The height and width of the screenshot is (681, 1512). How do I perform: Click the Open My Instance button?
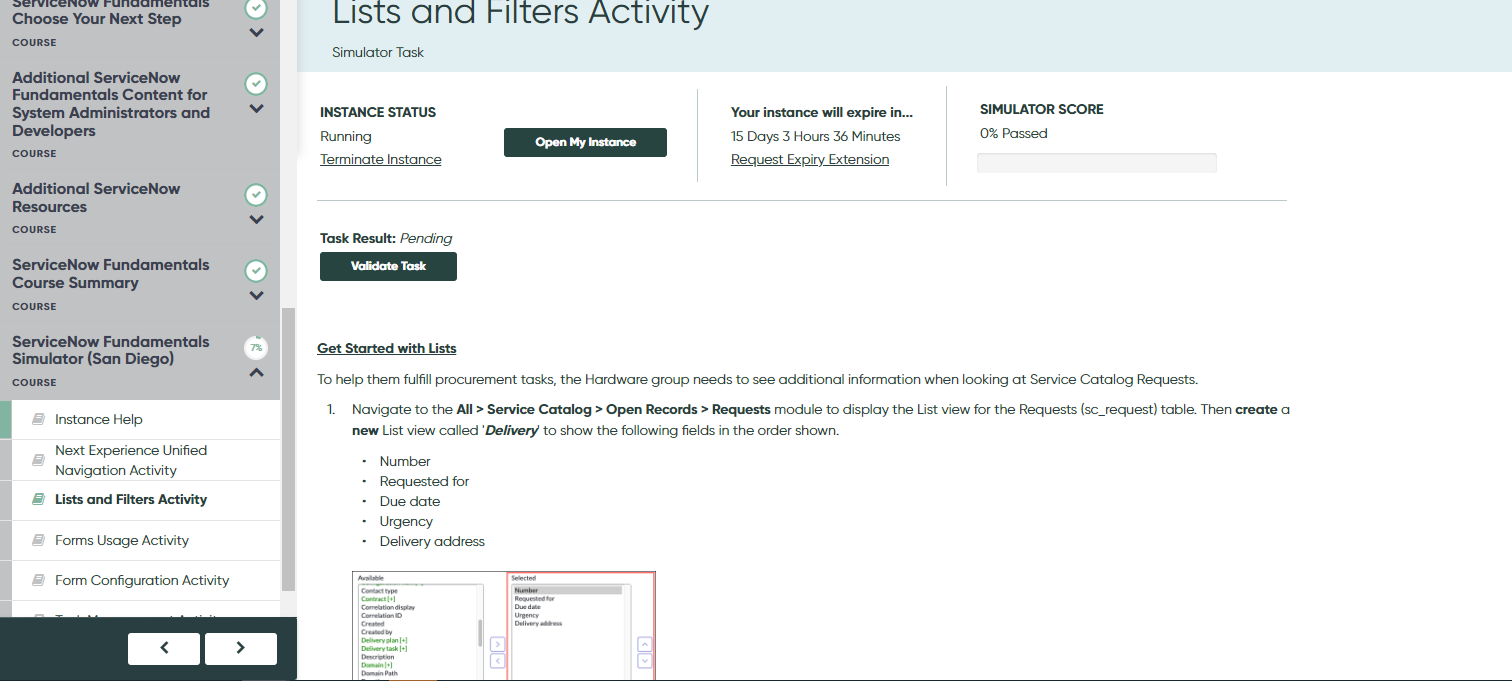pos(585,142)
